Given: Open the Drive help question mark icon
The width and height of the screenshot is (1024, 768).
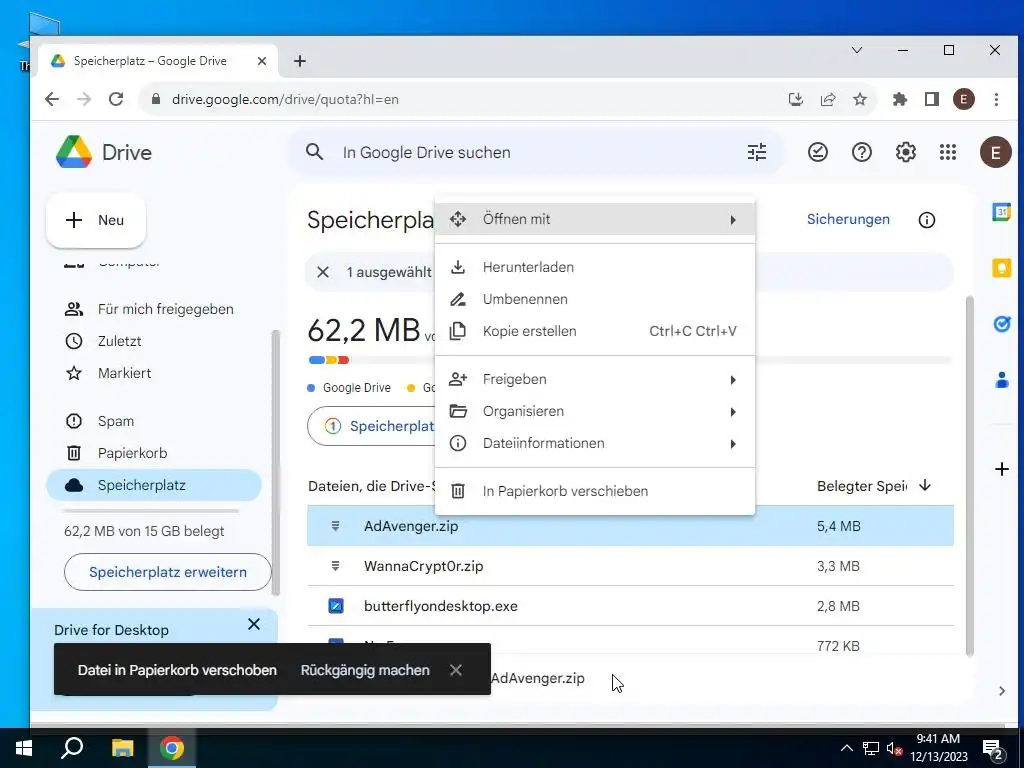Looking at the screenshot, I should click(861, 152).
